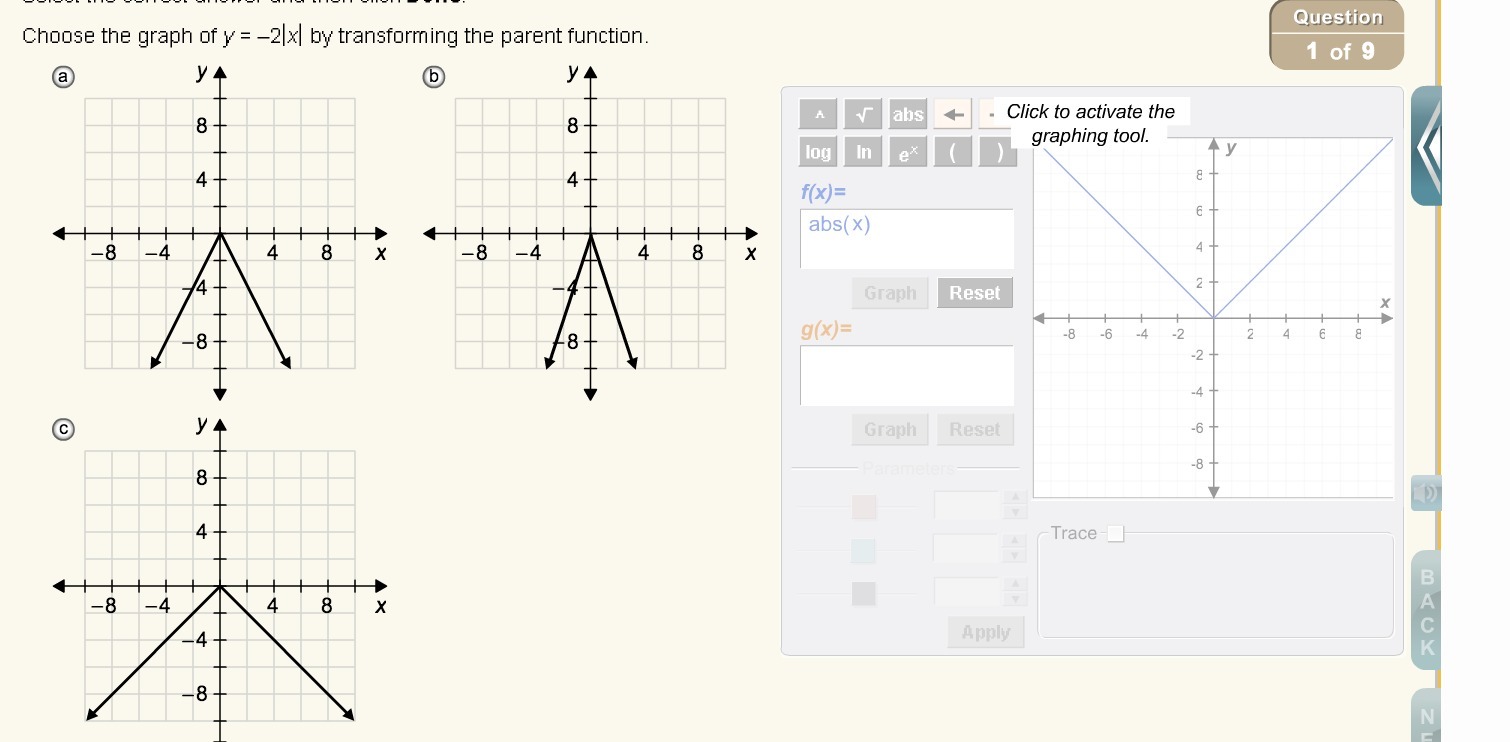Viewport: 1510px width, 742px height.
Task: Click the audio speaker icon
Action: click(x=1426, y=493)
